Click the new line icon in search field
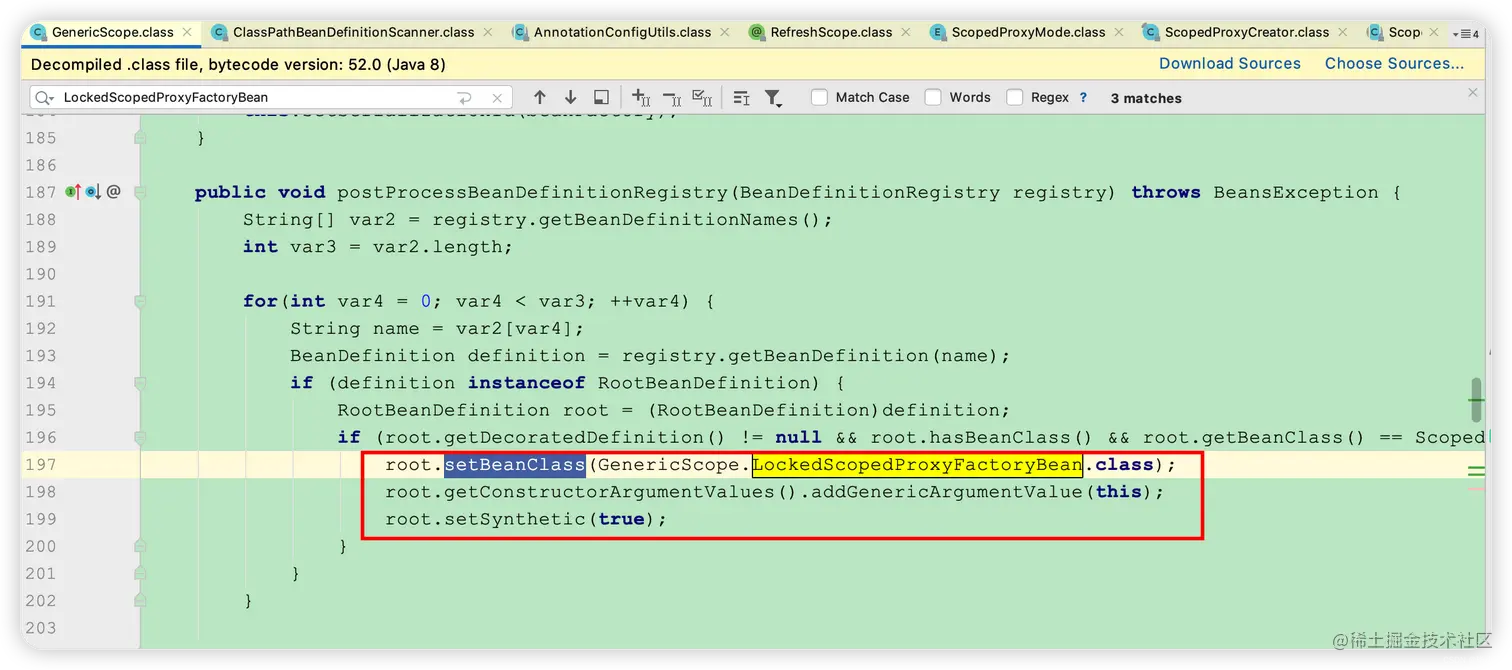 [464, 97]
